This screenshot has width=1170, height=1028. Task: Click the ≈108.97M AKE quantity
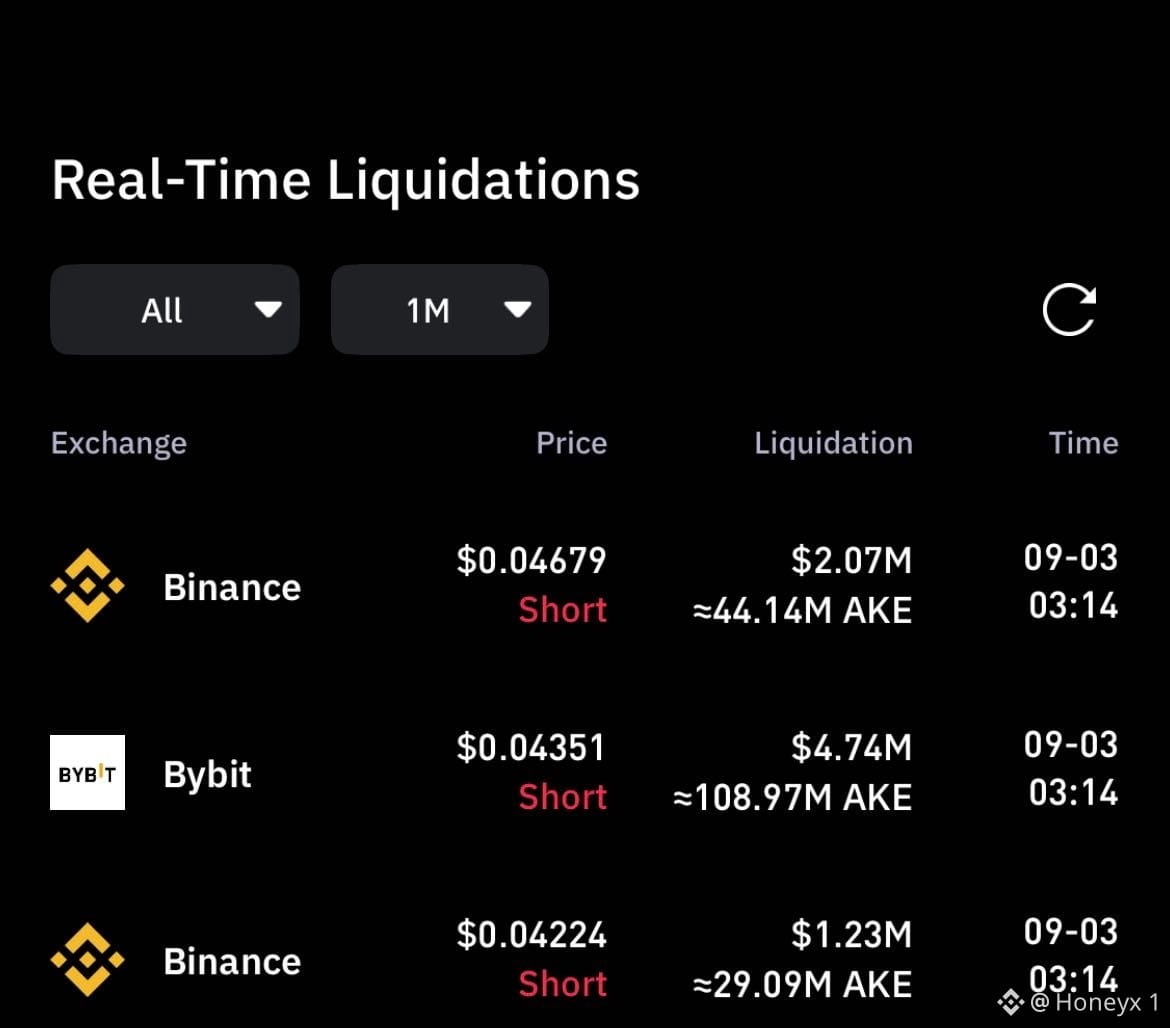[x=792, y=797]
